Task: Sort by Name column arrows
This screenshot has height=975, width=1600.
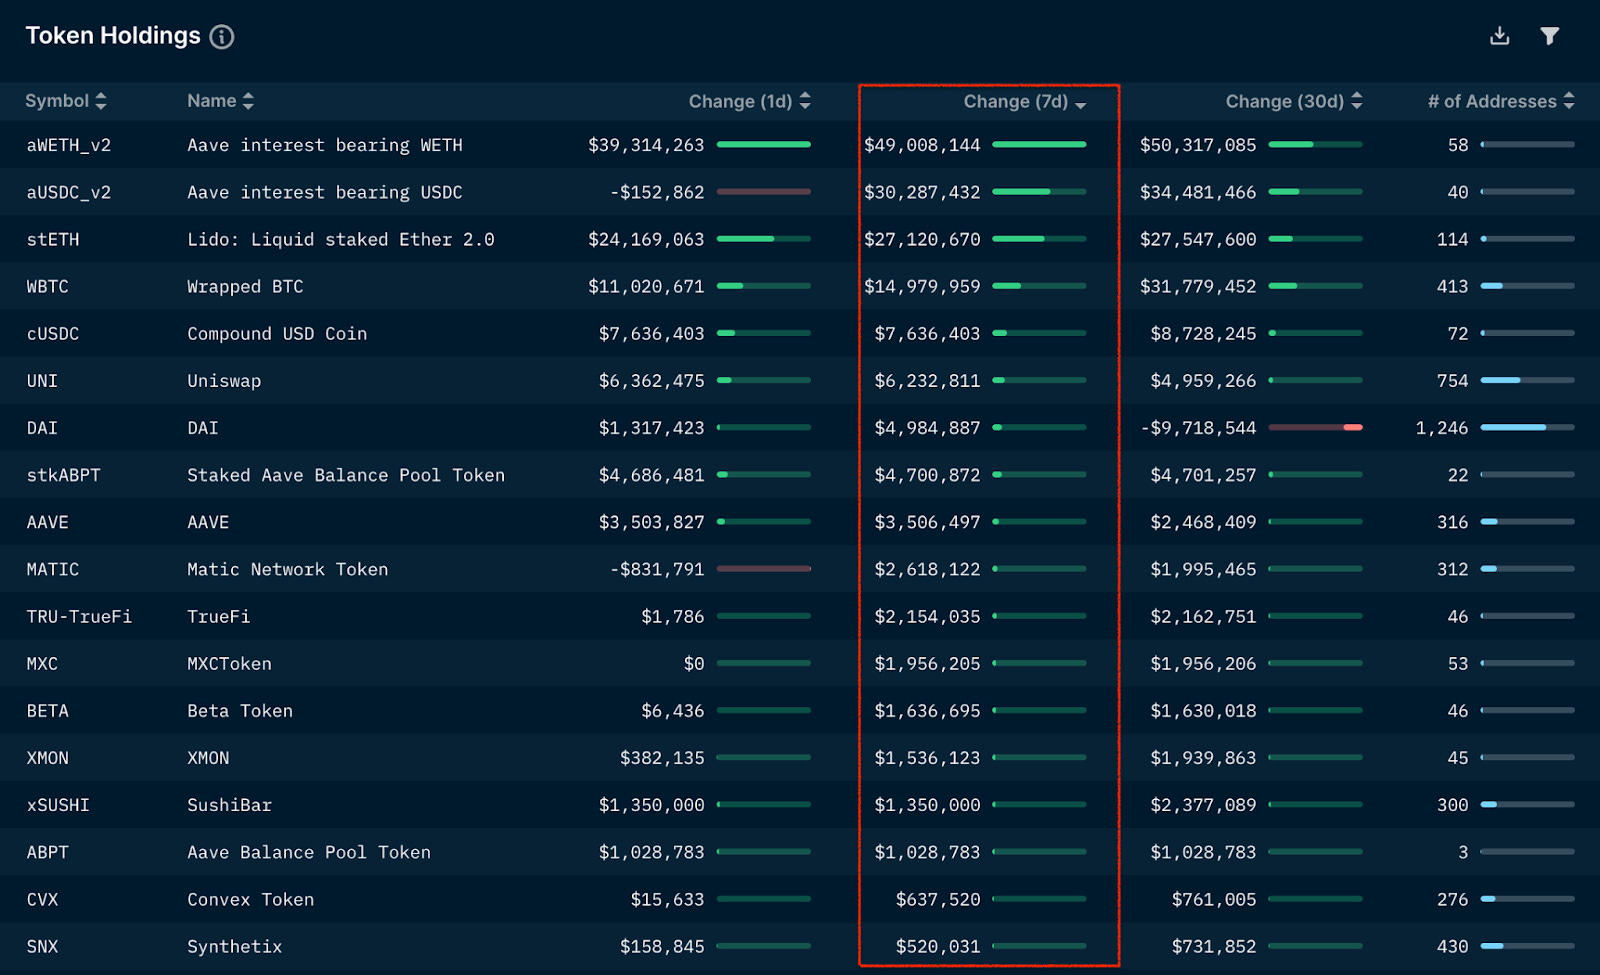Action: point(248,101)
